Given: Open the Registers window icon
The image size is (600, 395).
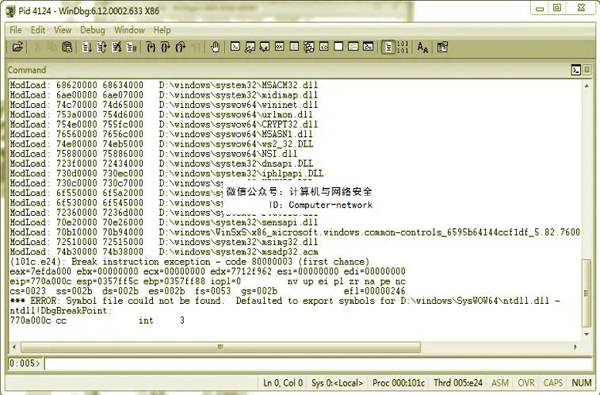Looking at the screenshot, I should [280, 47].
